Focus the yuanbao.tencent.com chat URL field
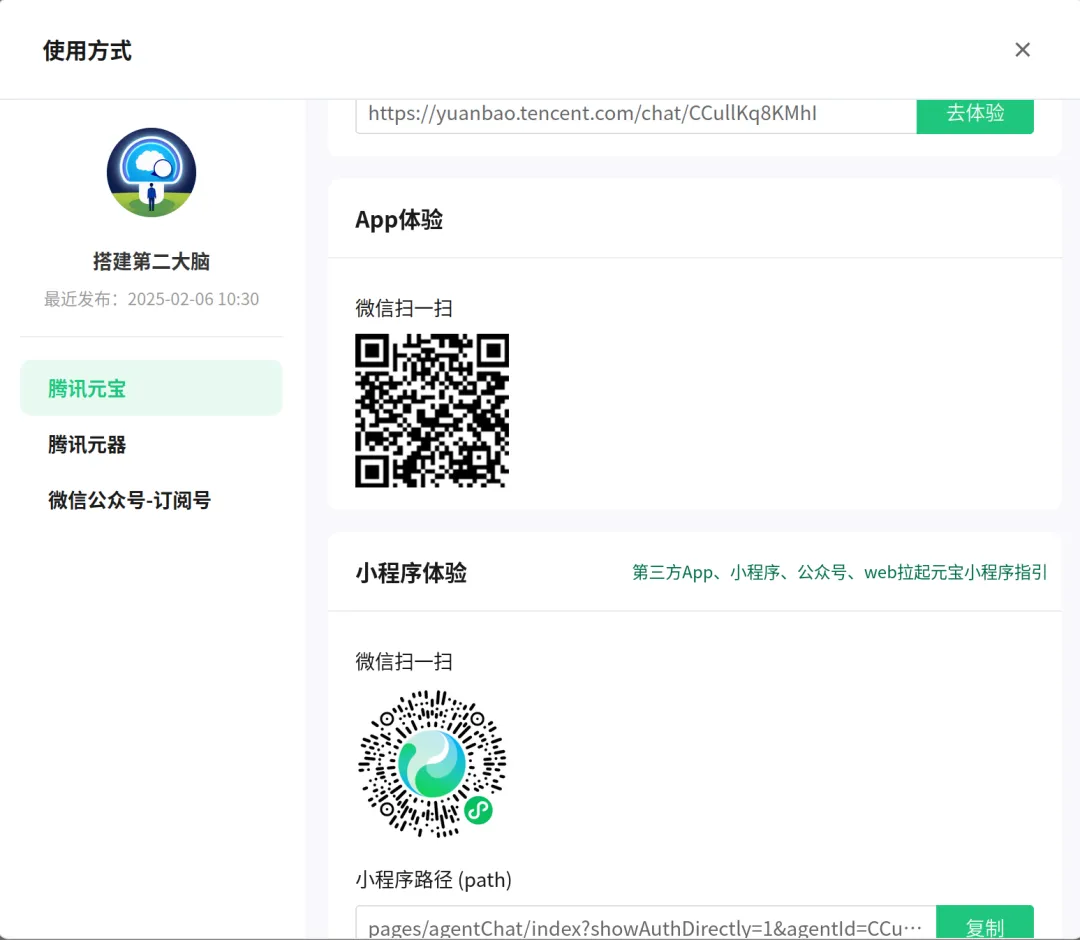The width and height of the screenshot is (1080, 940). [x=636, y=114]
